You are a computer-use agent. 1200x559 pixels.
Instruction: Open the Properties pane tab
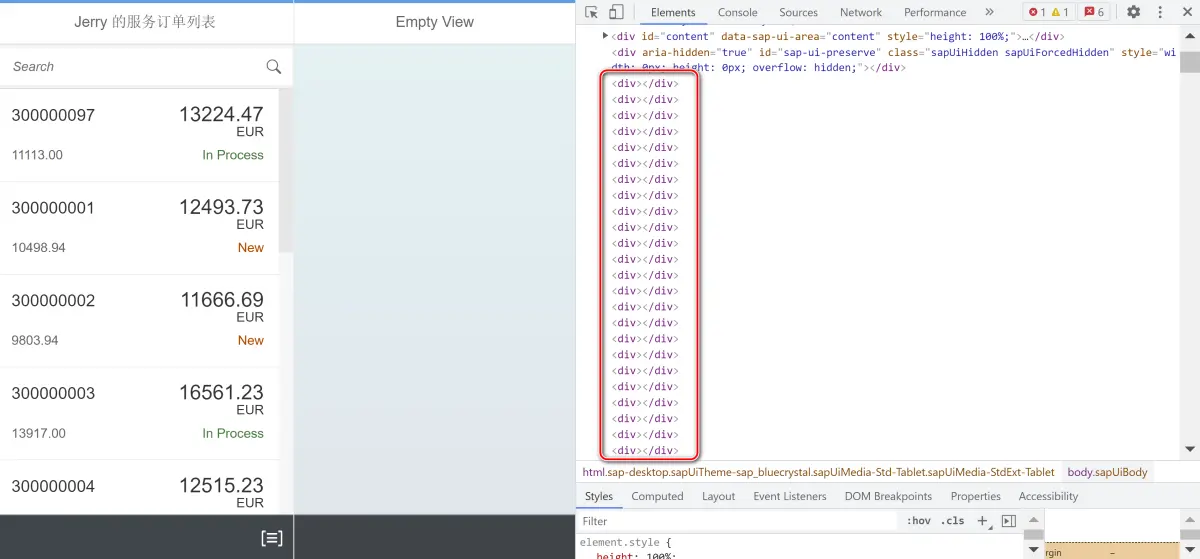tap(975, 496)
